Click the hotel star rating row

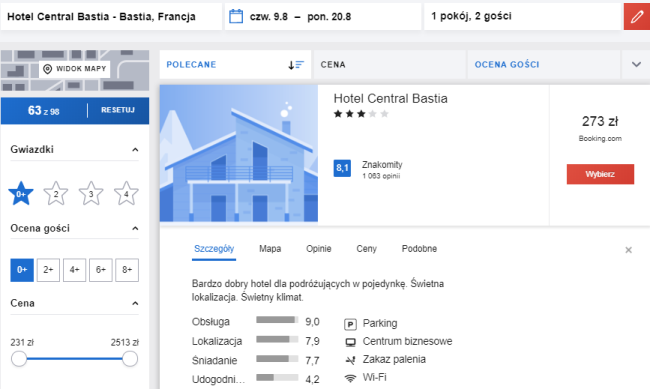point(361,114)
